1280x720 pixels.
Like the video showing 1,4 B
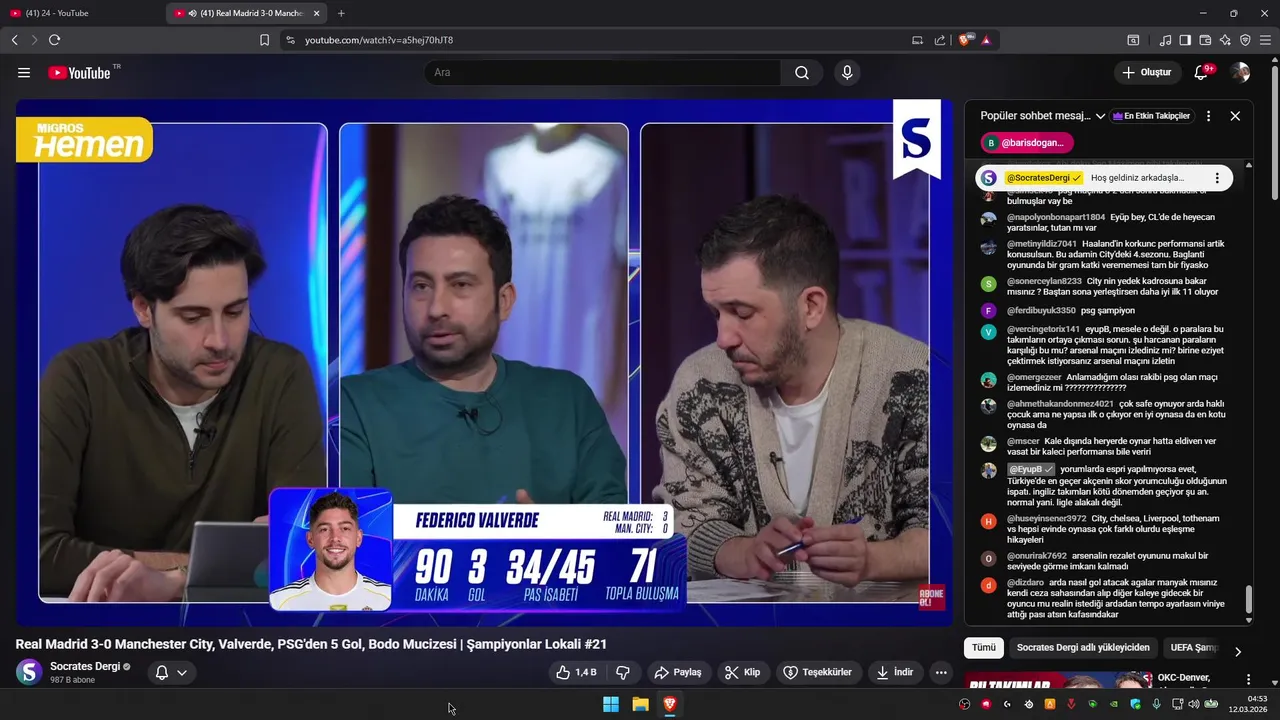pos(576,672)
